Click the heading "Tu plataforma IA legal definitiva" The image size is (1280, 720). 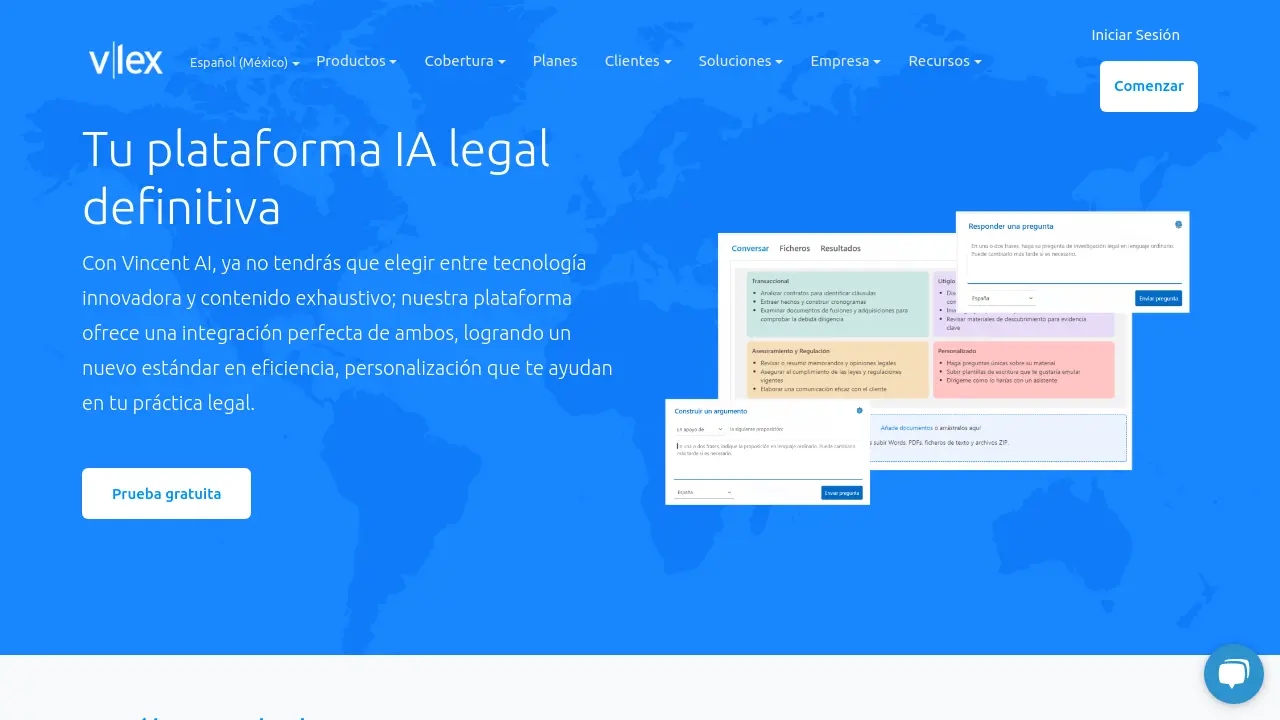[316, 178]
